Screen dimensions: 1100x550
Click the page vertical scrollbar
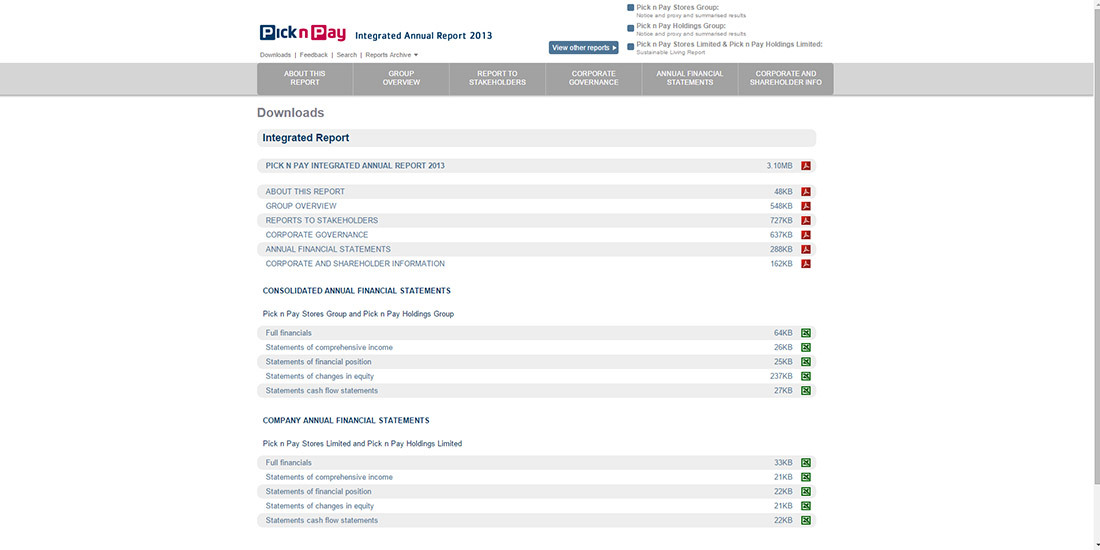(x=1096, y=246)
